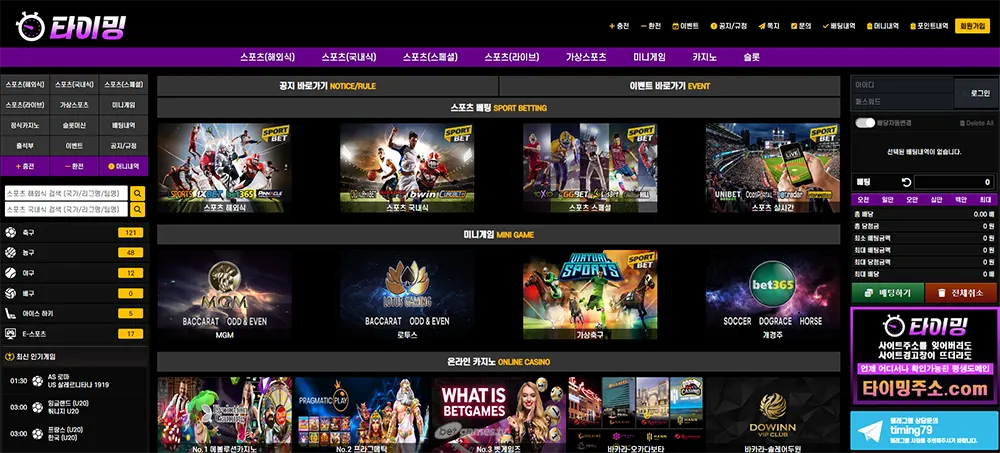Open 배팅내역 in the top header

click(839, 26)
